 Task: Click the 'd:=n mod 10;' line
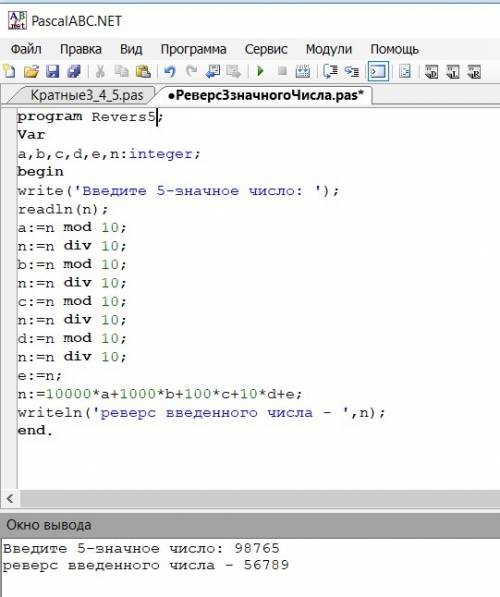pos(72,338)
